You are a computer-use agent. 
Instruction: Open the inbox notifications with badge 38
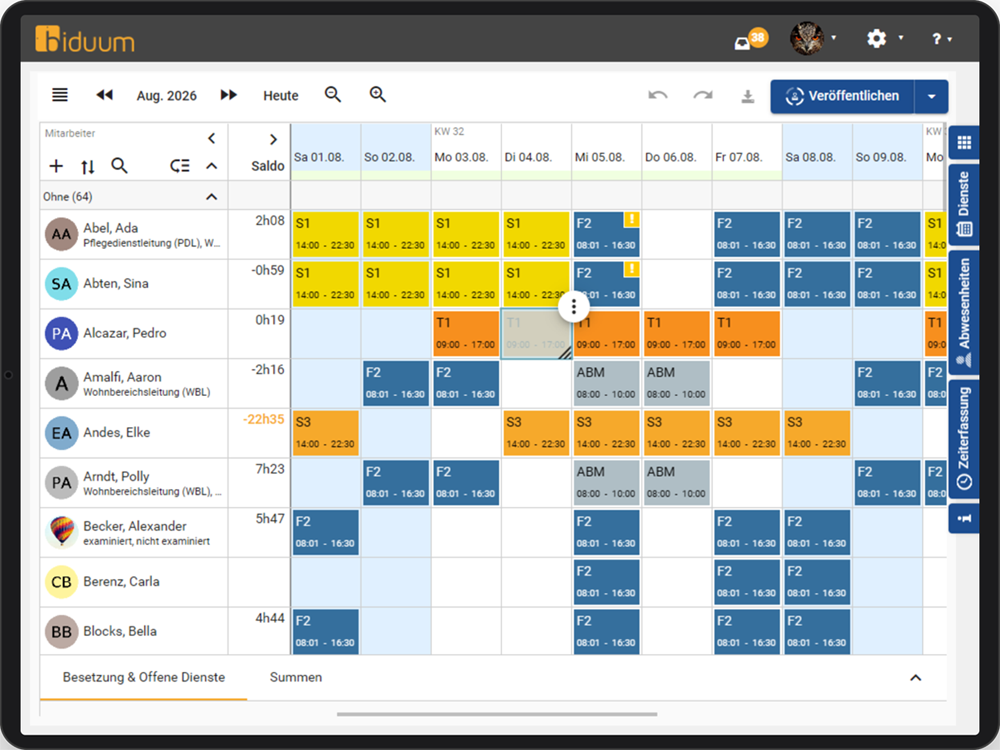751,40
